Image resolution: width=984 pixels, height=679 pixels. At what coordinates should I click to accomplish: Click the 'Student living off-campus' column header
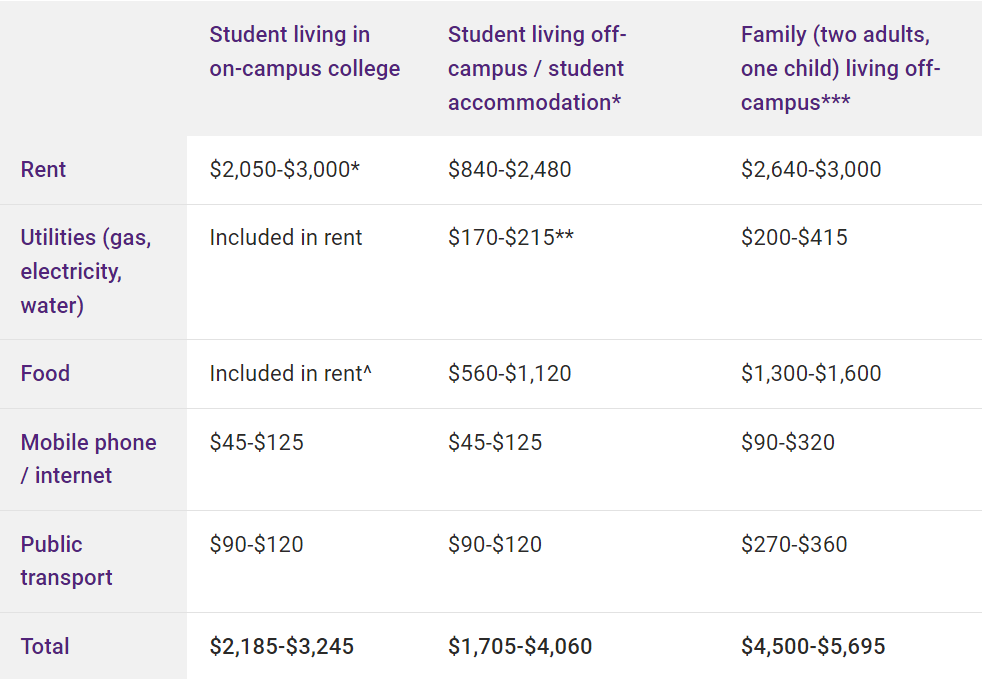(537, 68)
